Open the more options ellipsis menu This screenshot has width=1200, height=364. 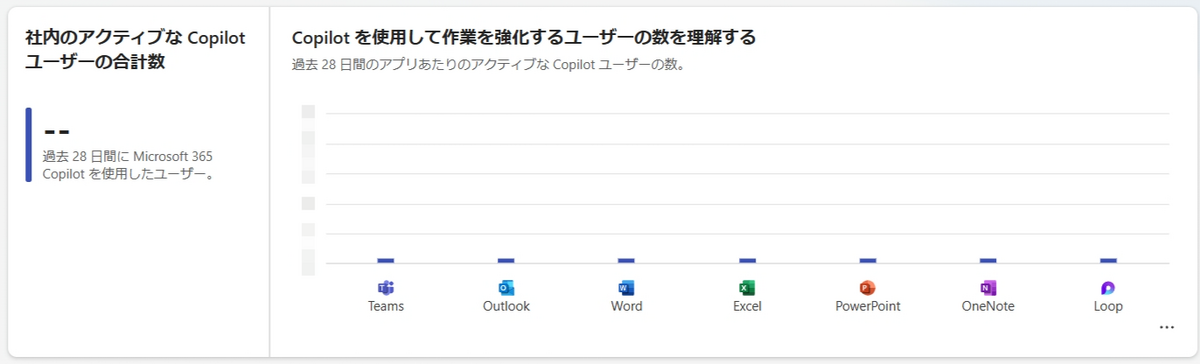coord(1166,327)
